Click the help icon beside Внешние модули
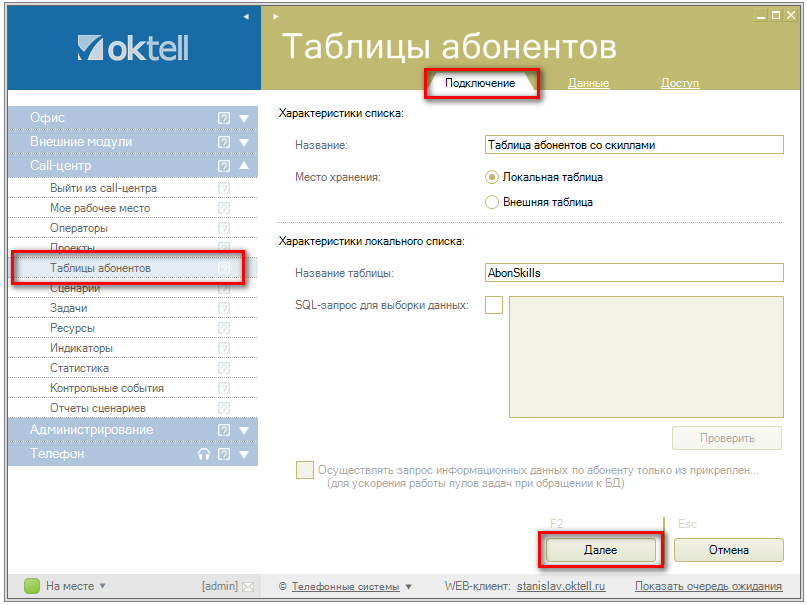The height and width of the screenshot is (605, 807). click(x=224, y=142)
